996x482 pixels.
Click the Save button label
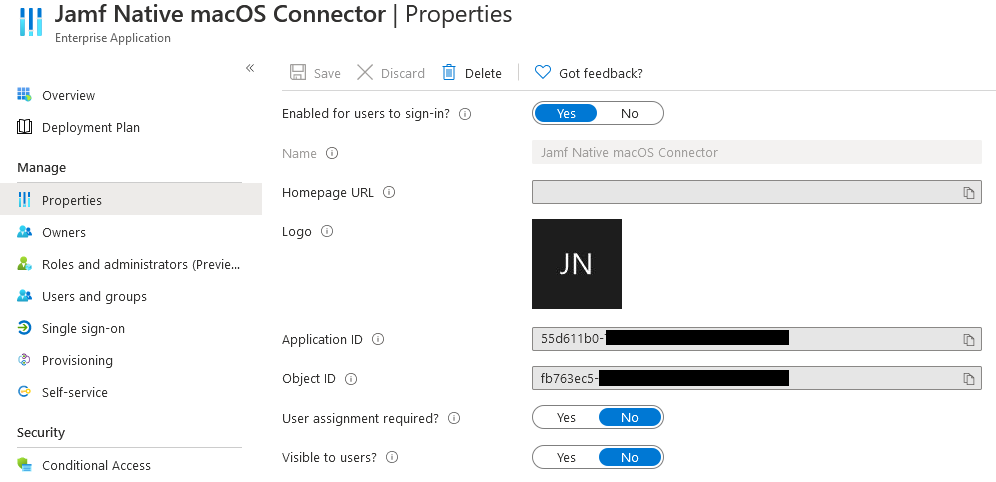[327, 74]
